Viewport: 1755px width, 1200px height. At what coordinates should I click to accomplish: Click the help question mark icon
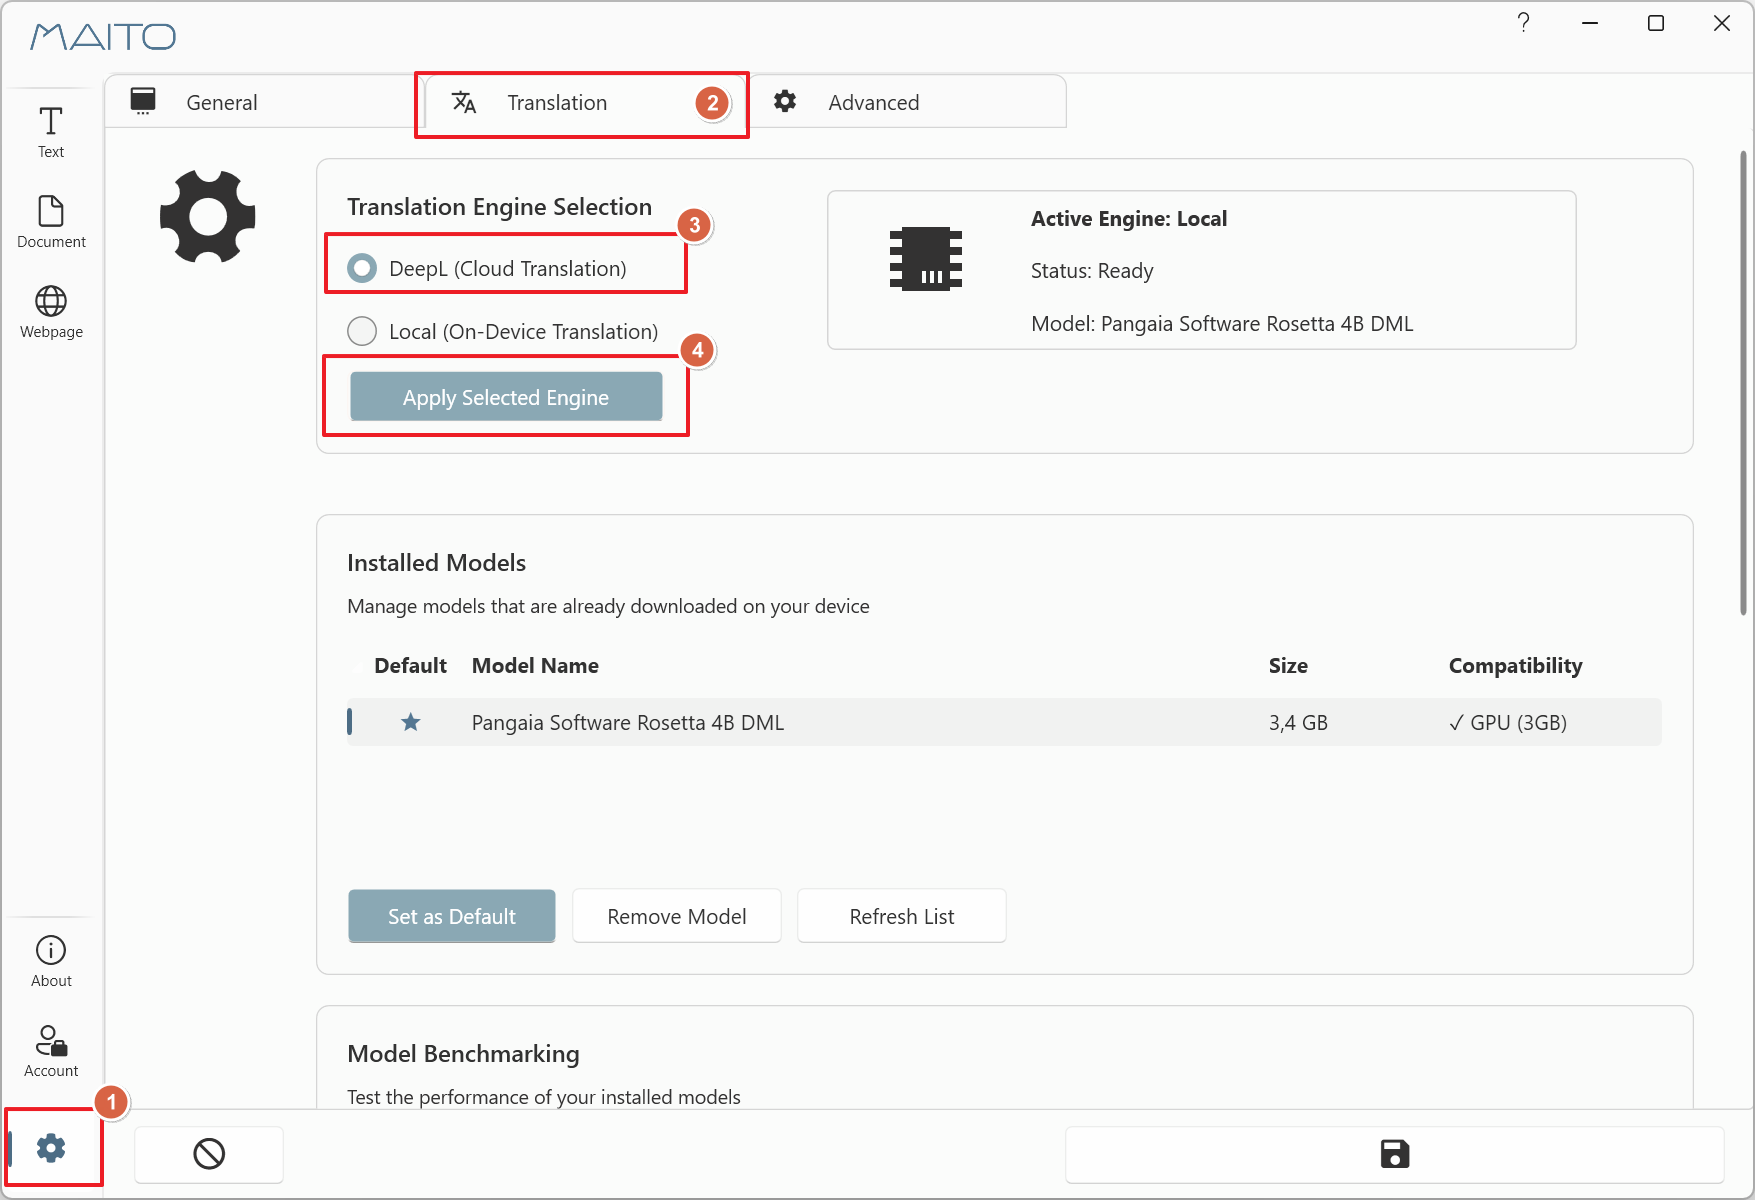1523,23
